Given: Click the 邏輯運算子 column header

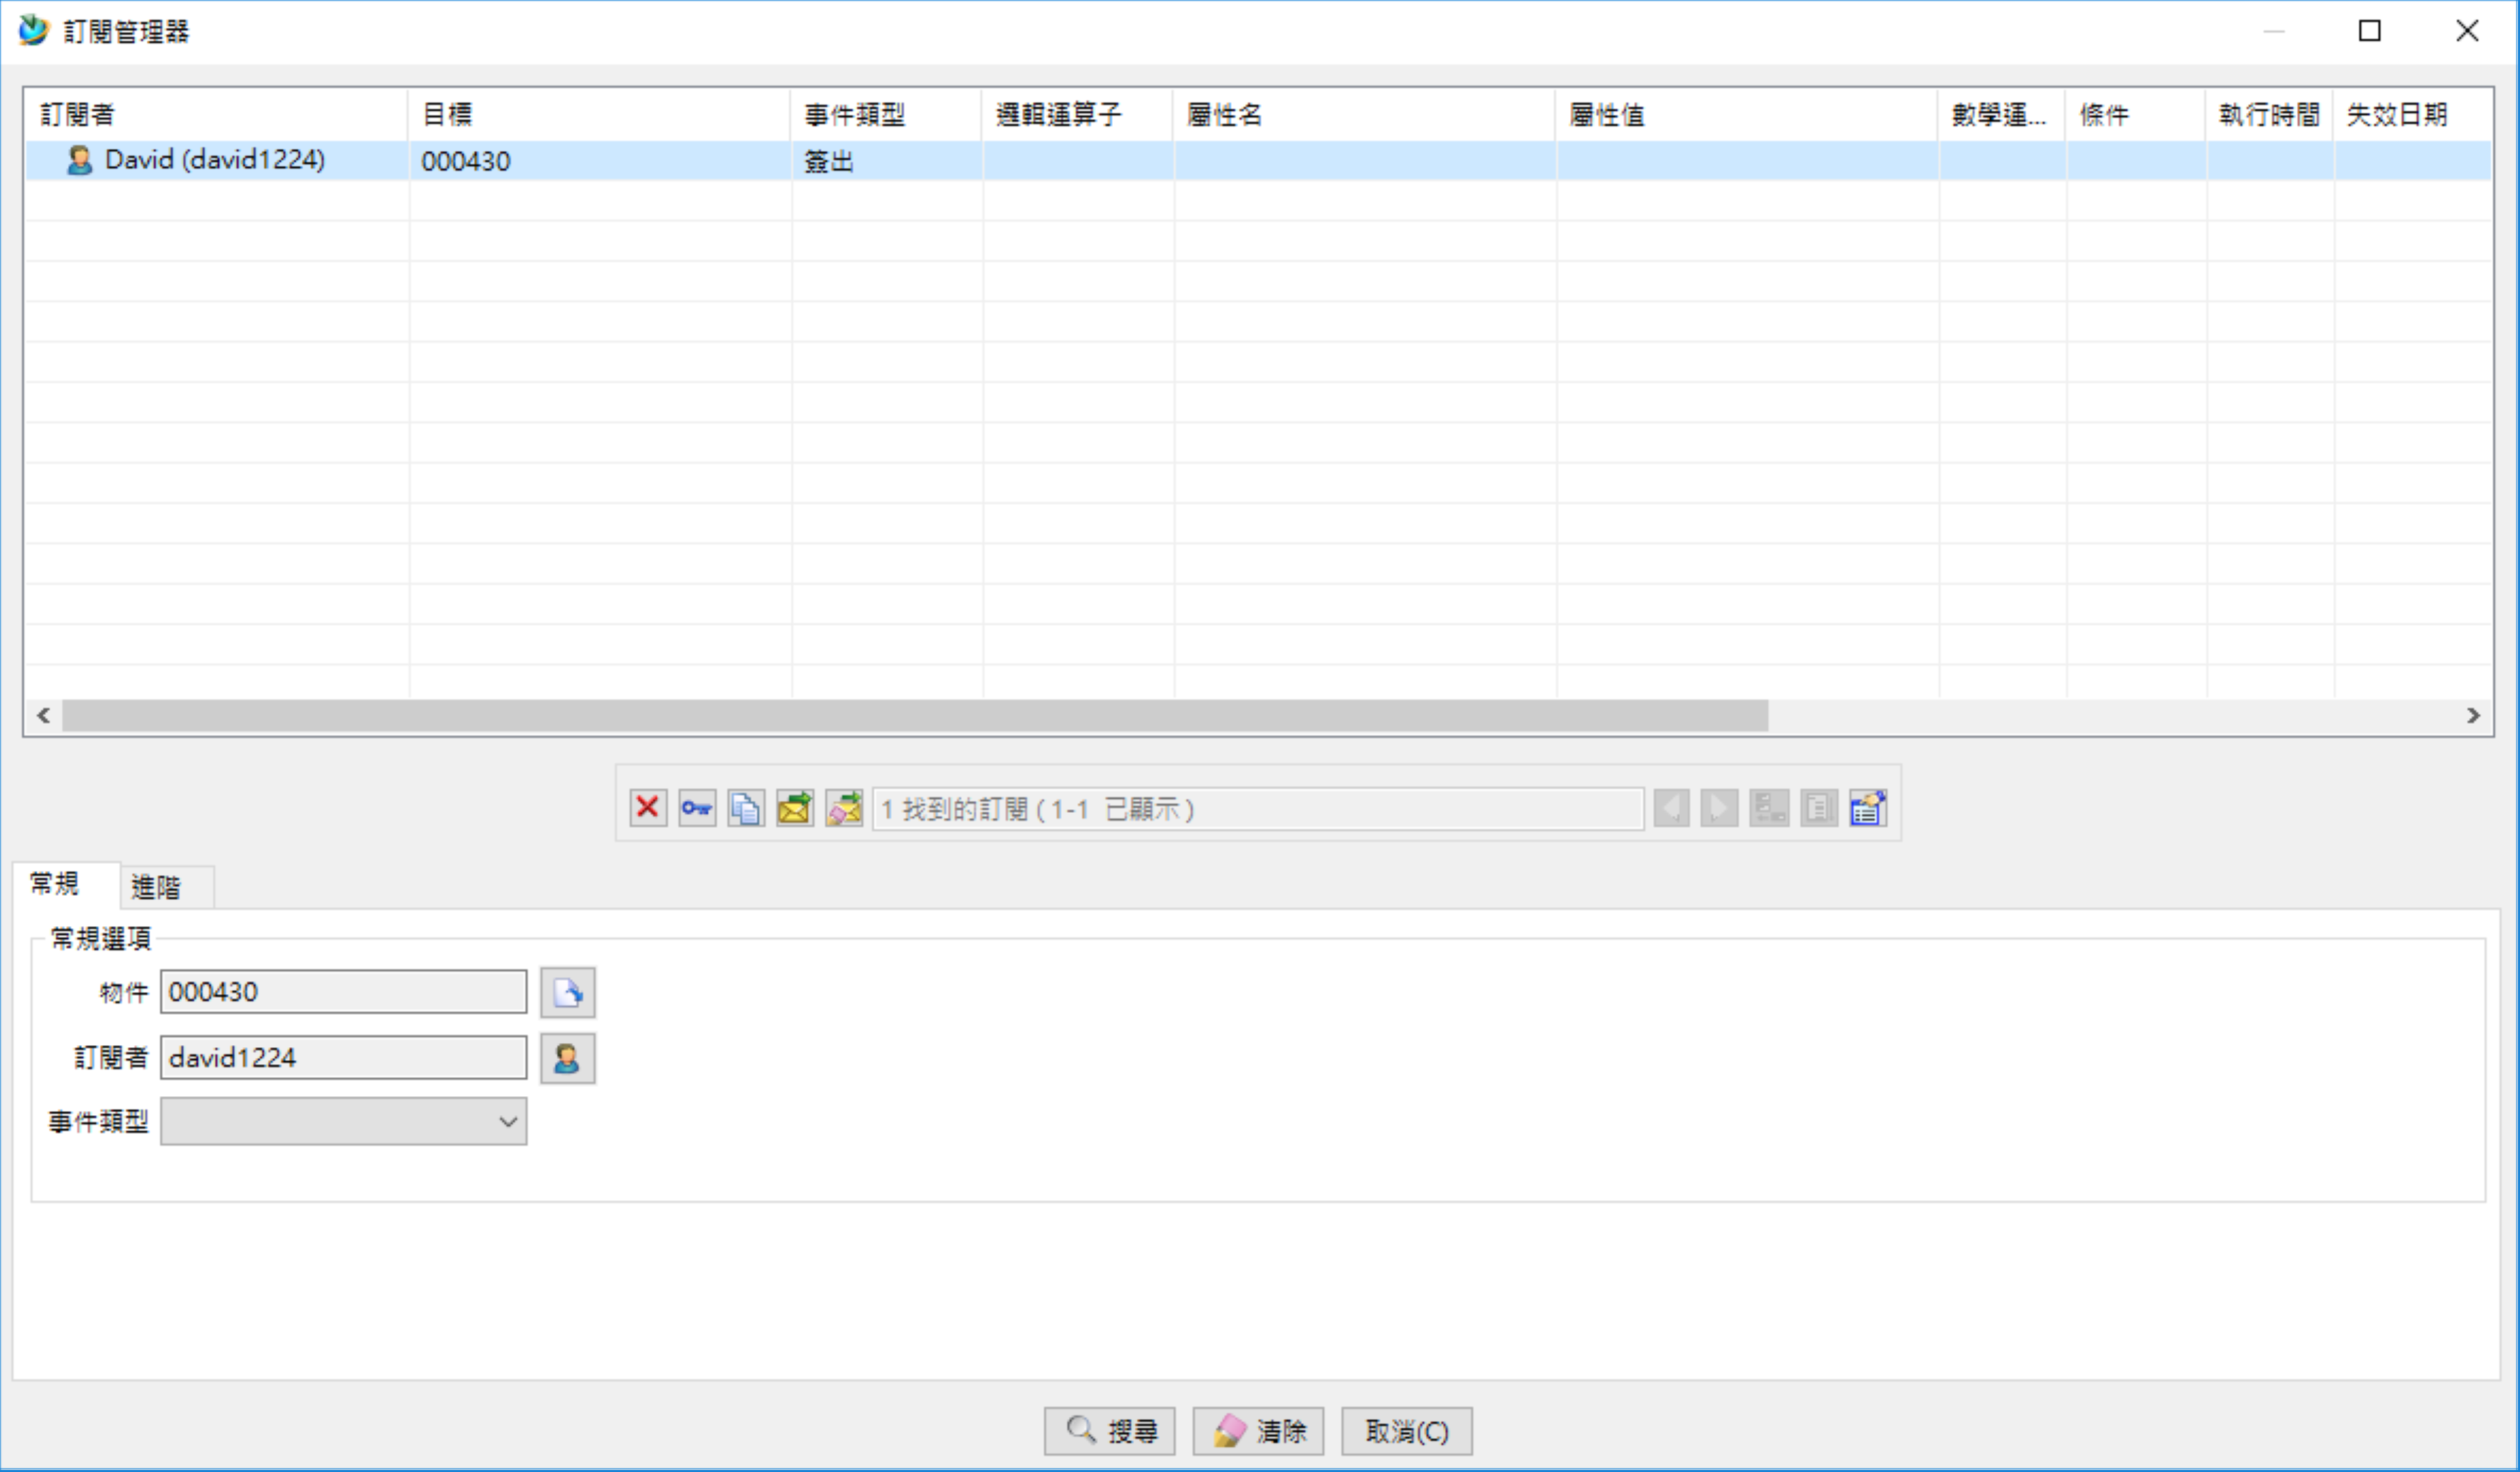Looking at the screenshot, I should [1077, 114].
